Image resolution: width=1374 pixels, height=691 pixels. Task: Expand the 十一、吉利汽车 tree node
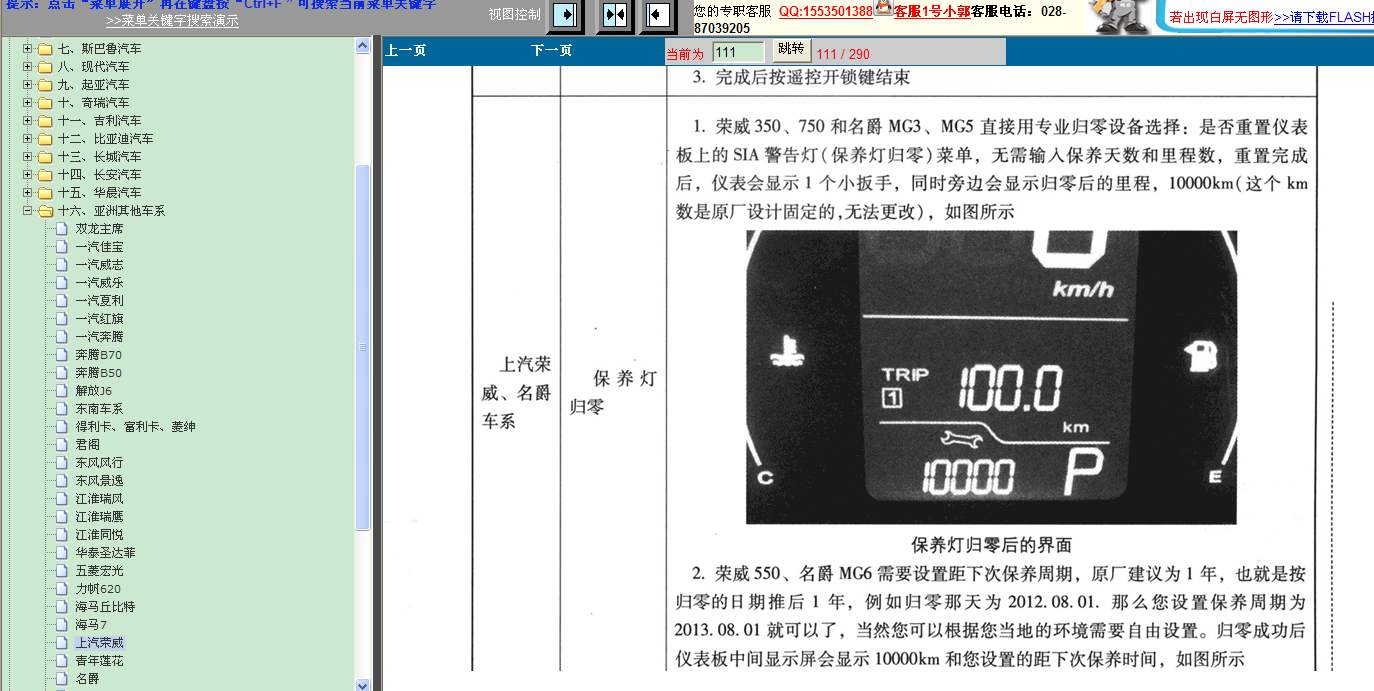pos(28,121)
